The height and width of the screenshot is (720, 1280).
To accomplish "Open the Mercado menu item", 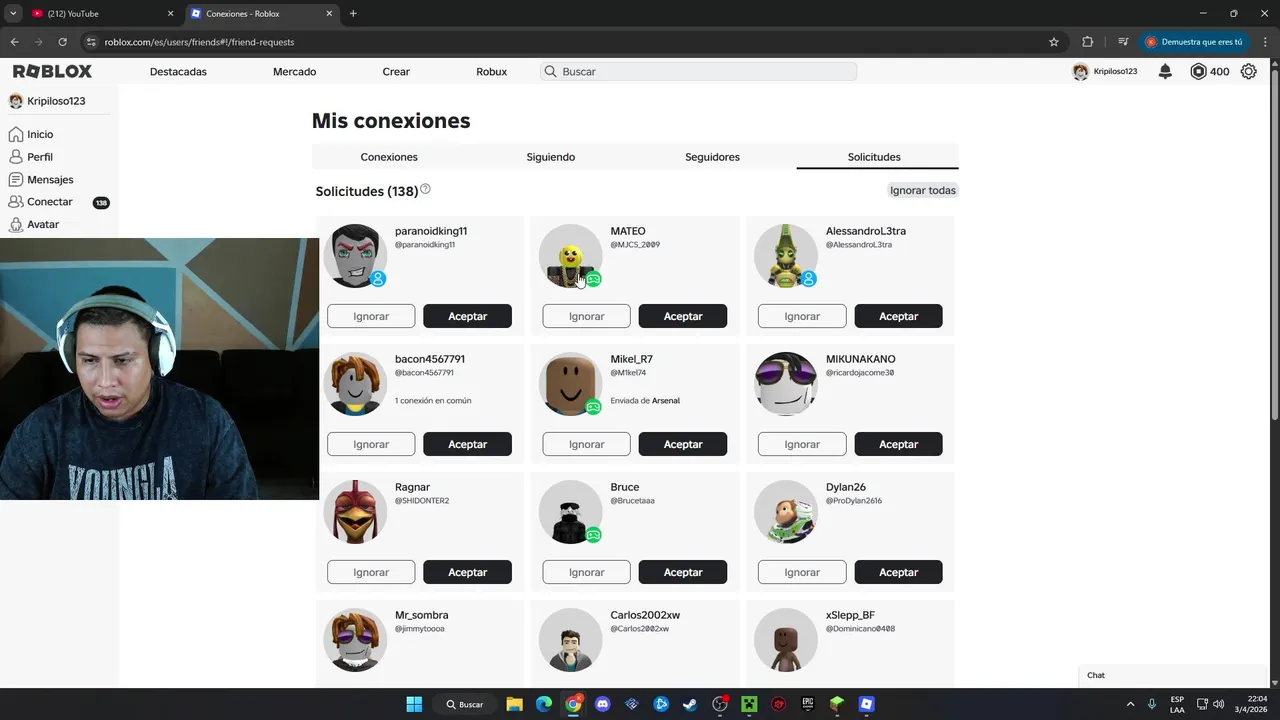I will (294, 72).
